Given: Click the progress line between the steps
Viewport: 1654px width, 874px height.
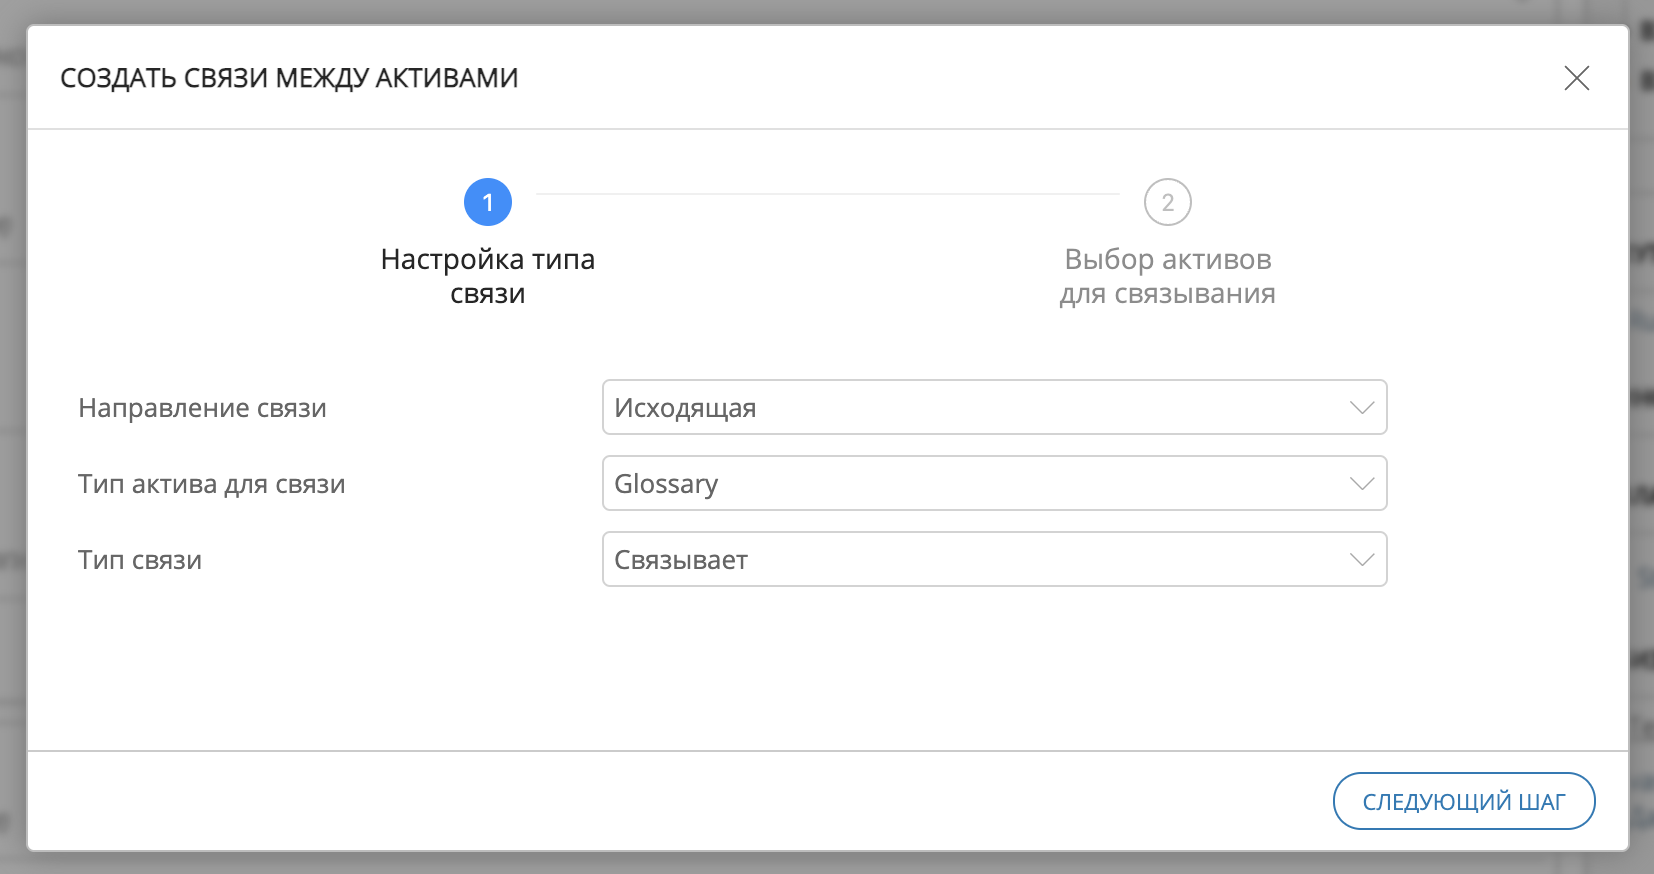Looking at the screenshot, I should [x=827, y=194].
